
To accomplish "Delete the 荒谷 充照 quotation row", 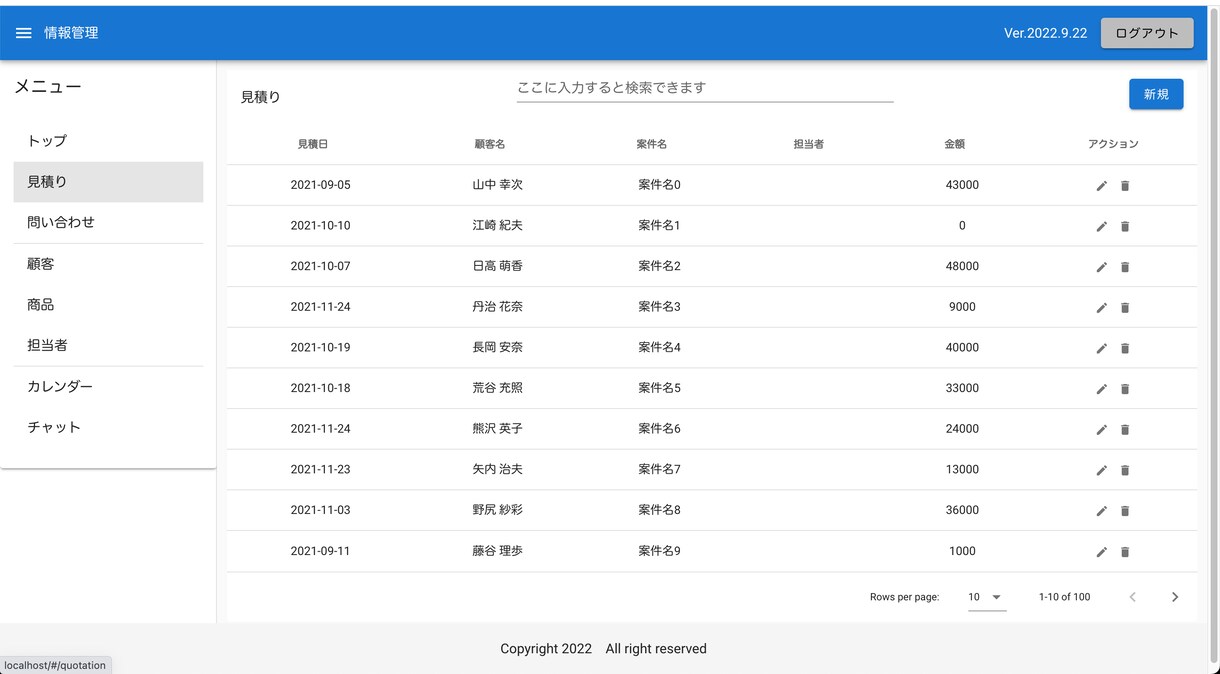I will (x=1124, y=389).
